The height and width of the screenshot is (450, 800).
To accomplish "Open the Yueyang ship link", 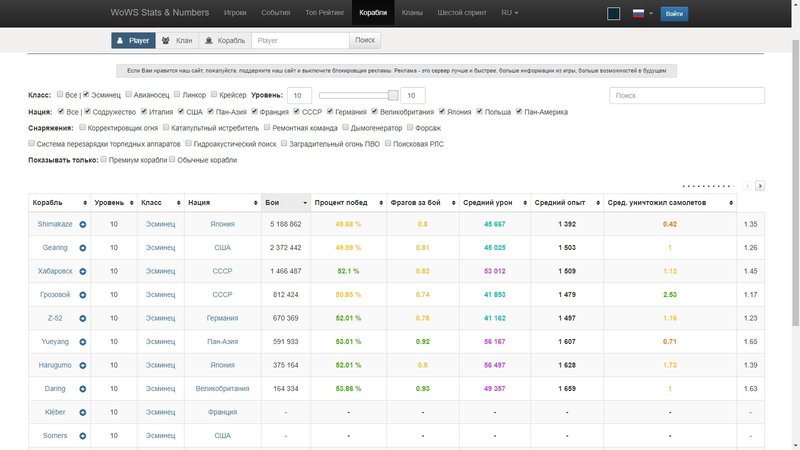I will pos(55,341).
